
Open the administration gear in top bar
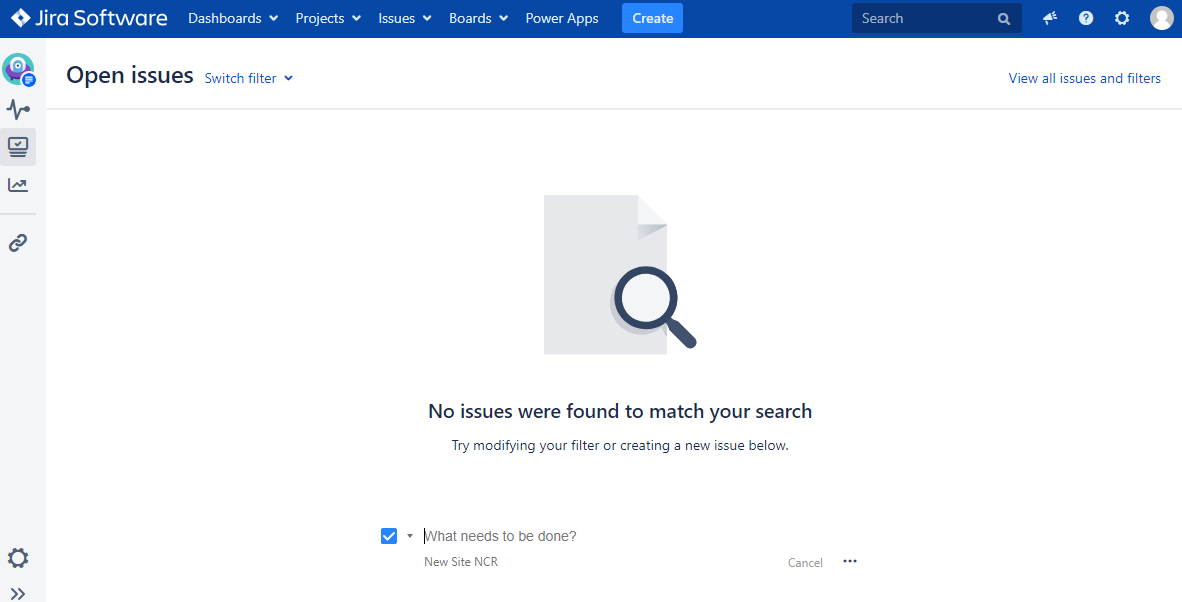click(1122, 18)
